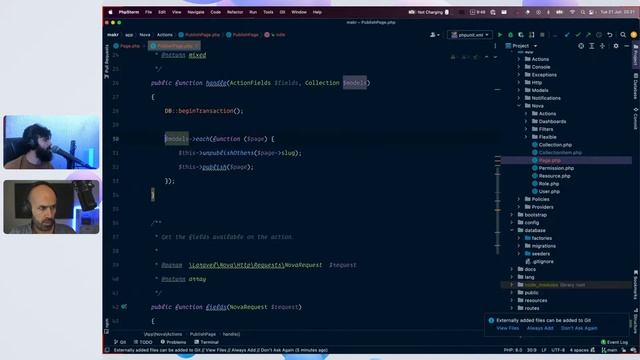The image size is (640, 360).
Task: Open the Structure side panel
Action: (x=636, y=320)
